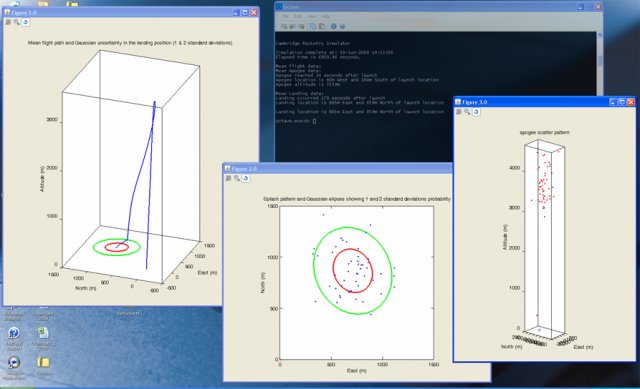Click the 'Altitude (m)' label in Figure 1.0
The height and width of the screenshot is (389, 640).
[42, 179]
